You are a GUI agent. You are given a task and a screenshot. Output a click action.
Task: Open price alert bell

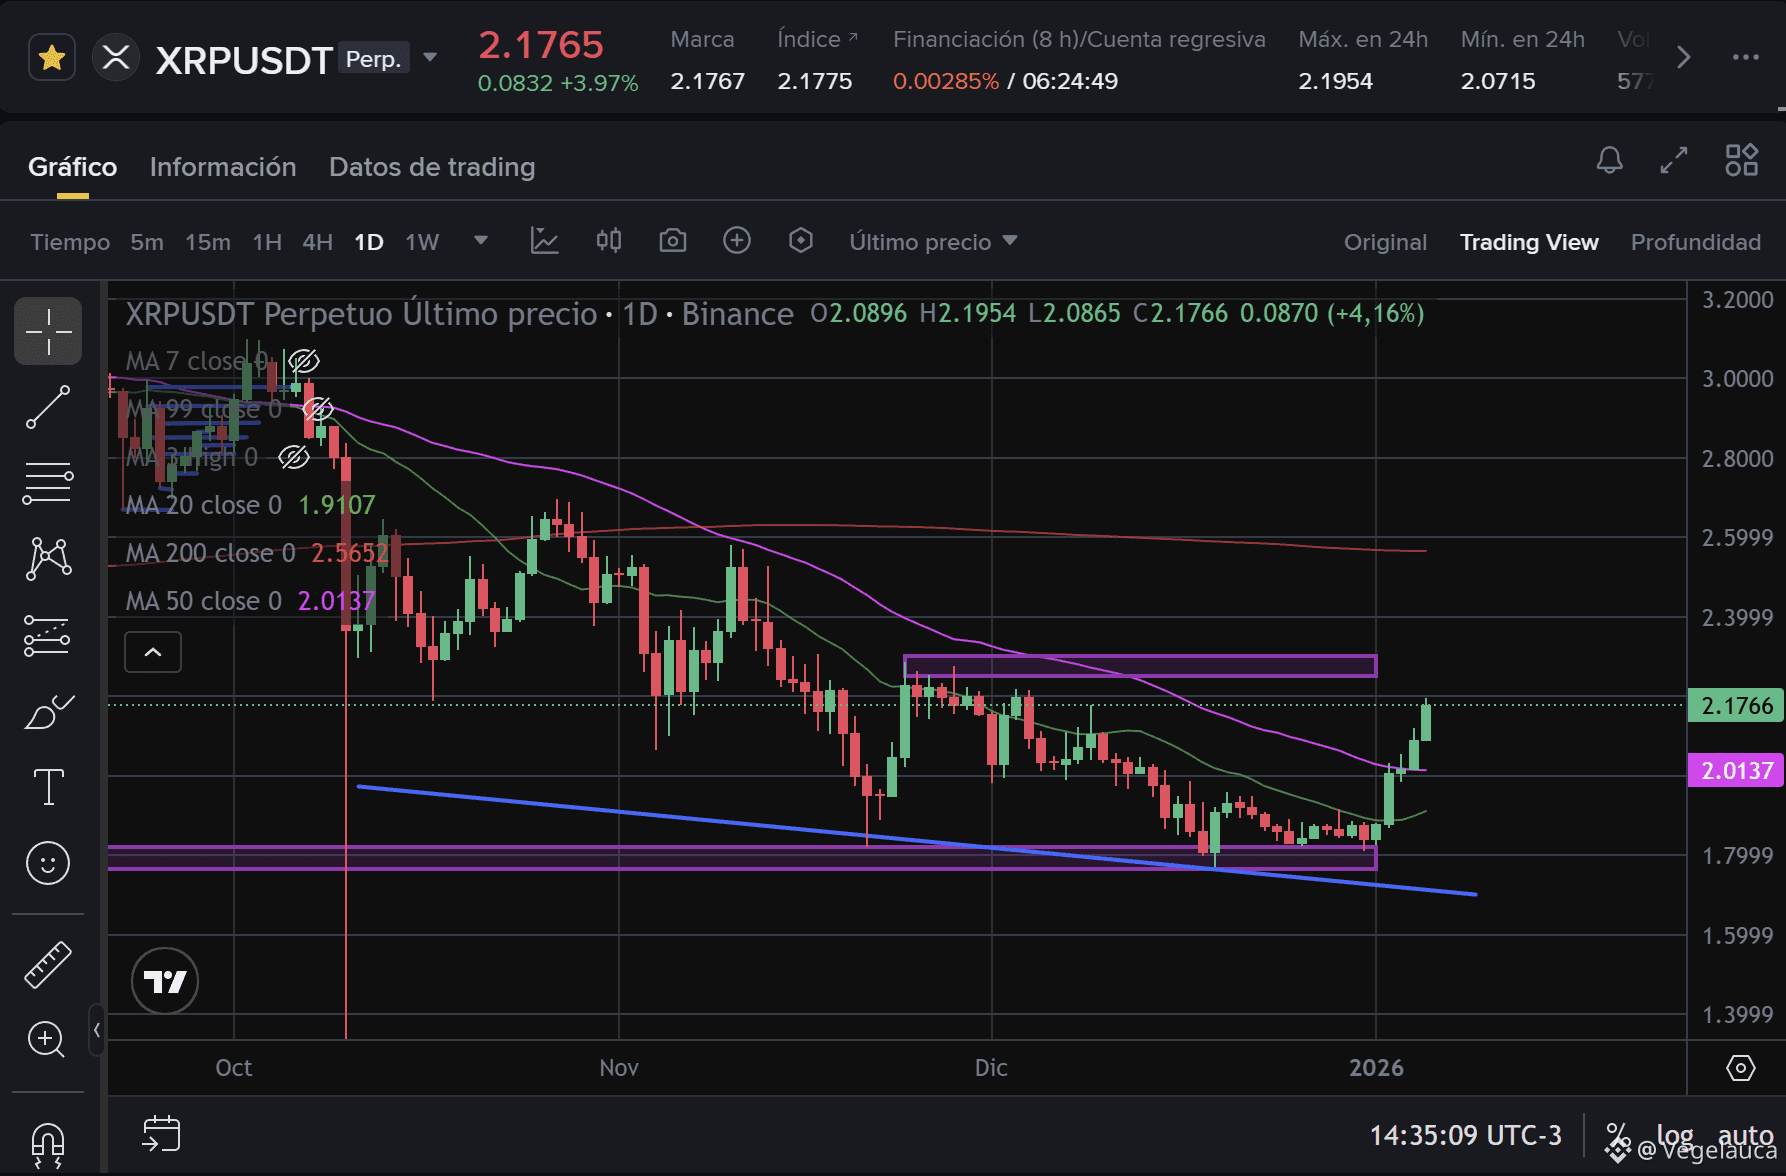coord(1610,160)
